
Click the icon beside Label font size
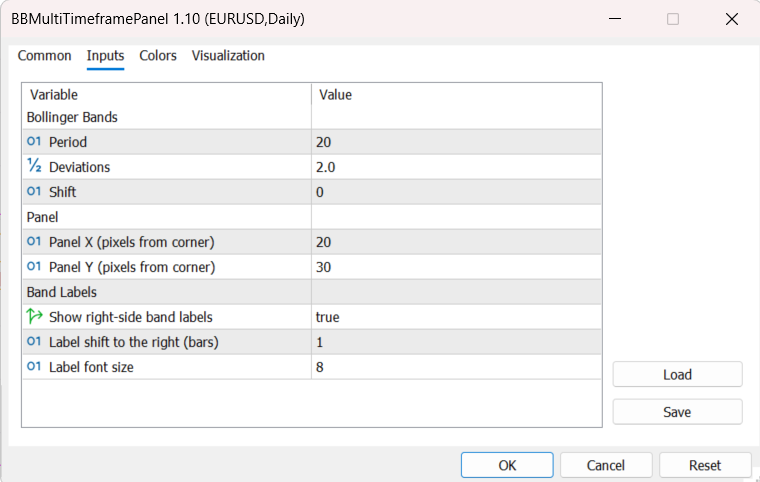pos(34,367)
